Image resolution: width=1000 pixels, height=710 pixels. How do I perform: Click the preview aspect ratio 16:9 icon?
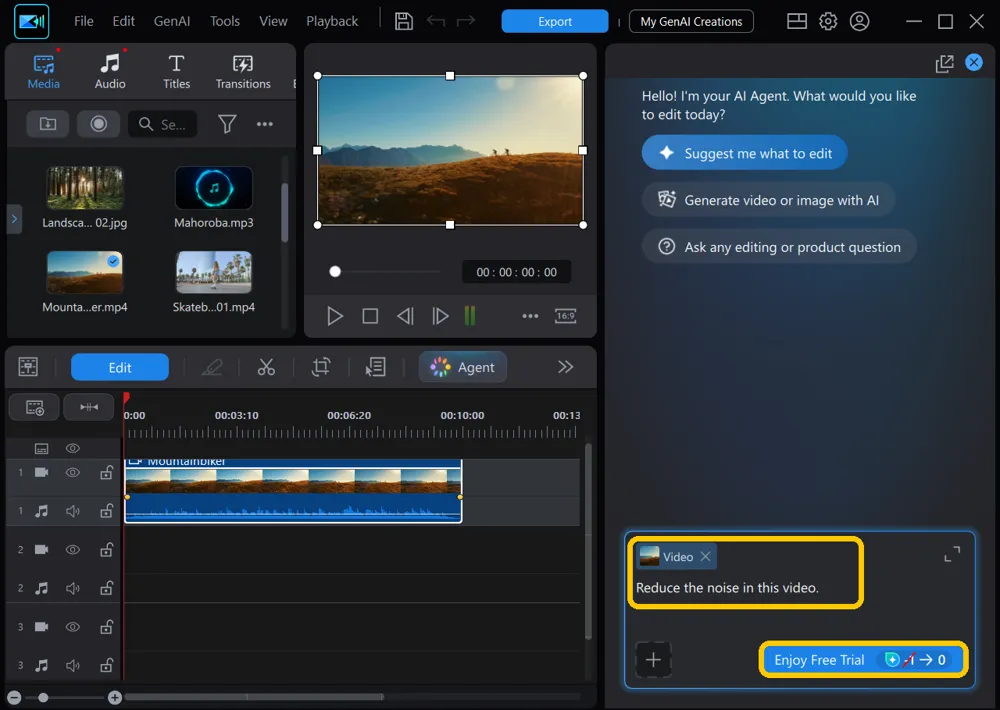(565, 316)
